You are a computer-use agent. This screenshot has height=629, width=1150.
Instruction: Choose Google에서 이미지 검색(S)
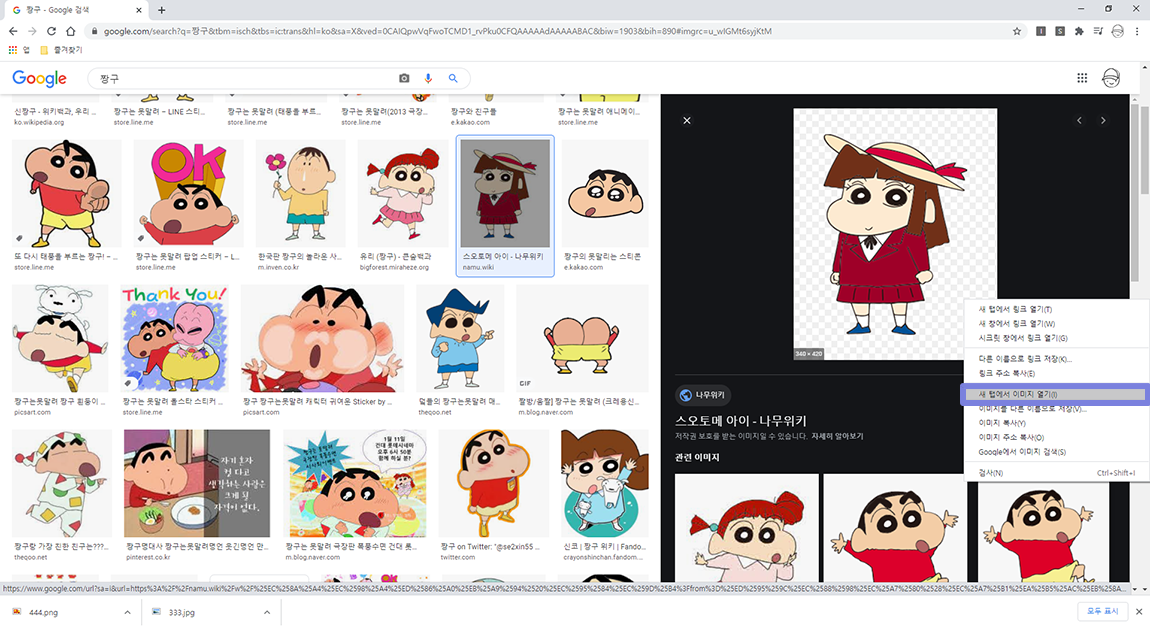pos(1055,452)
